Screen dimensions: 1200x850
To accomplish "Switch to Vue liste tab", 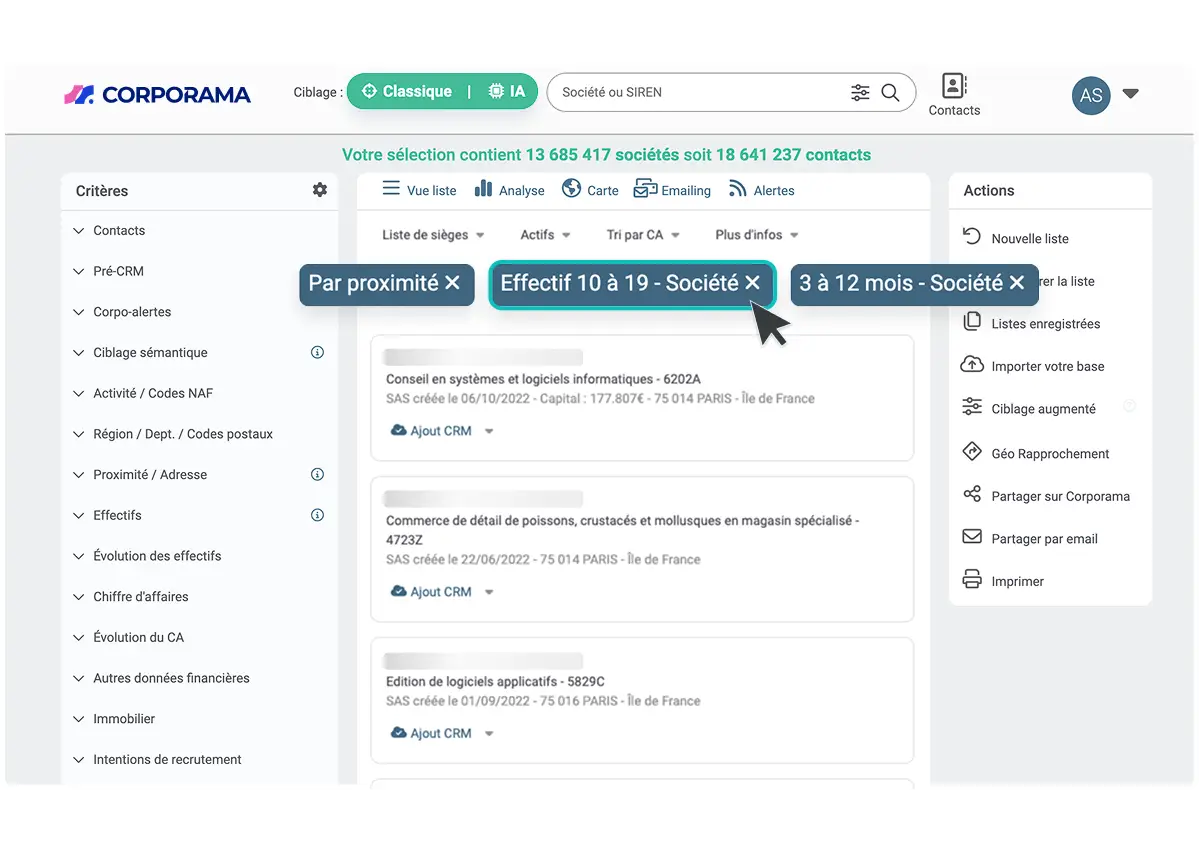I will tap(419, 190).
